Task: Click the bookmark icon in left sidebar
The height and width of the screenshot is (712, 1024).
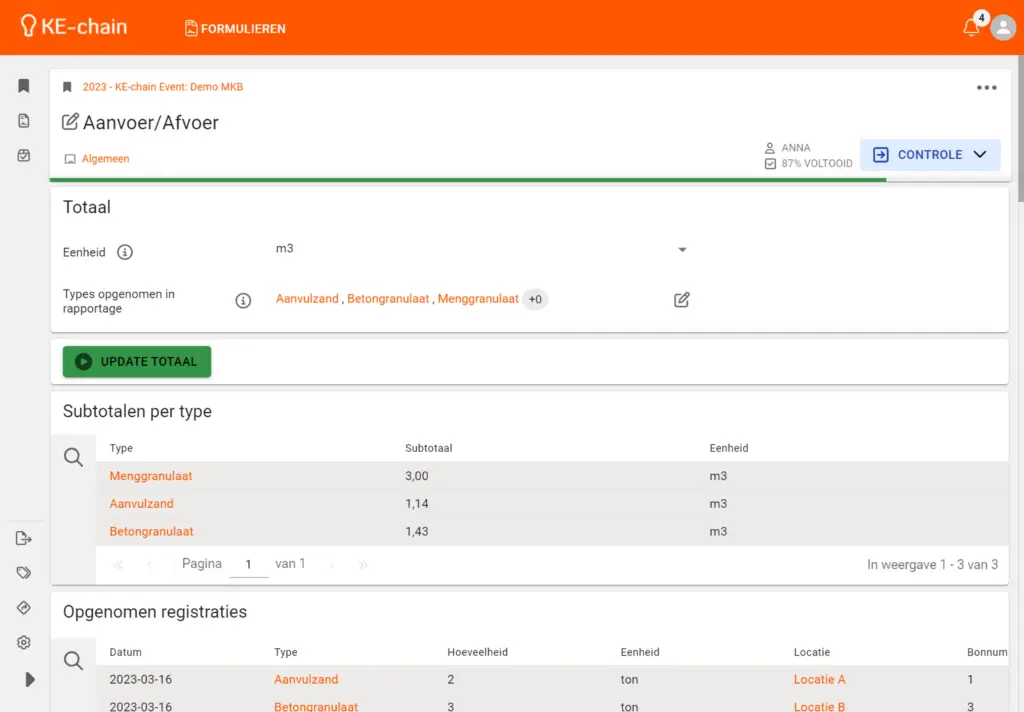Action: [x=24, y=86]
